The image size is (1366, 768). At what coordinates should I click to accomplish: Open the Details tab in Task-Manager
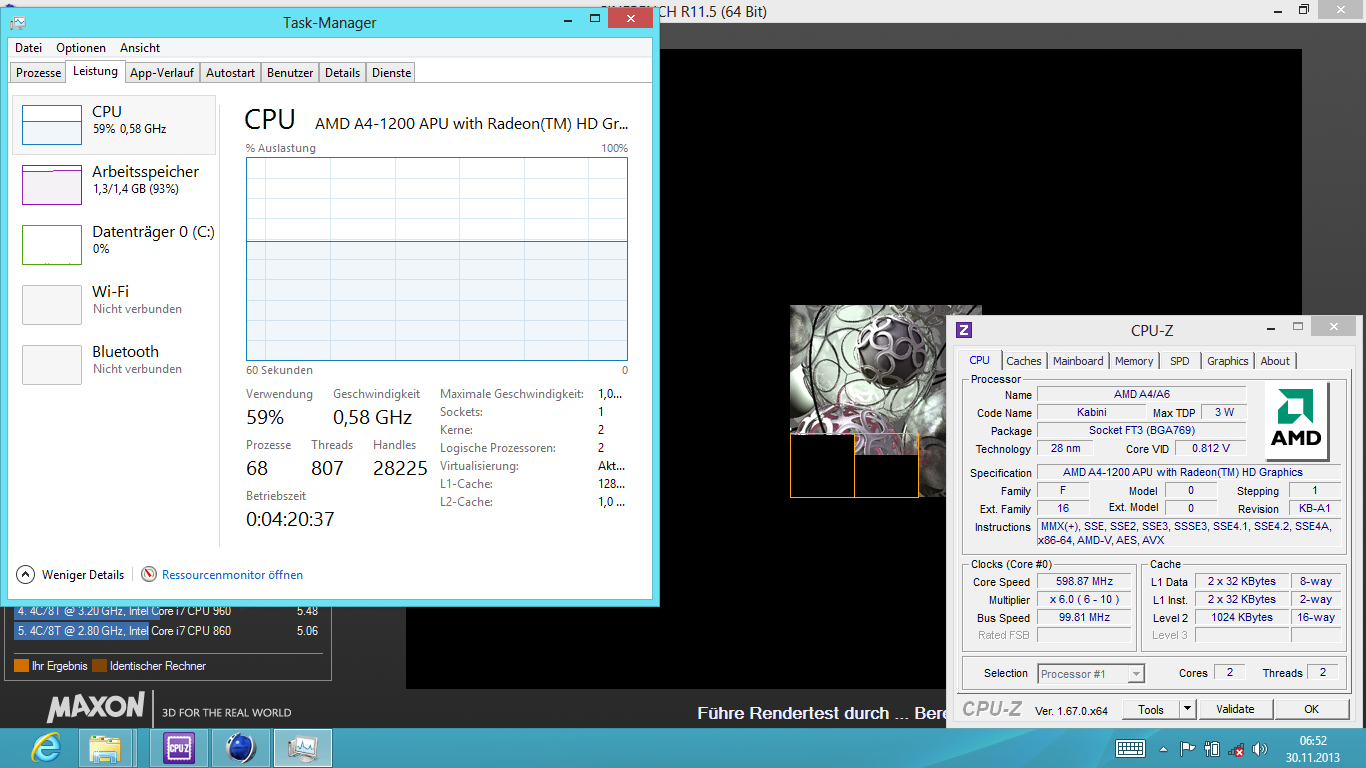pyautogui.click(x=342, y=73)
